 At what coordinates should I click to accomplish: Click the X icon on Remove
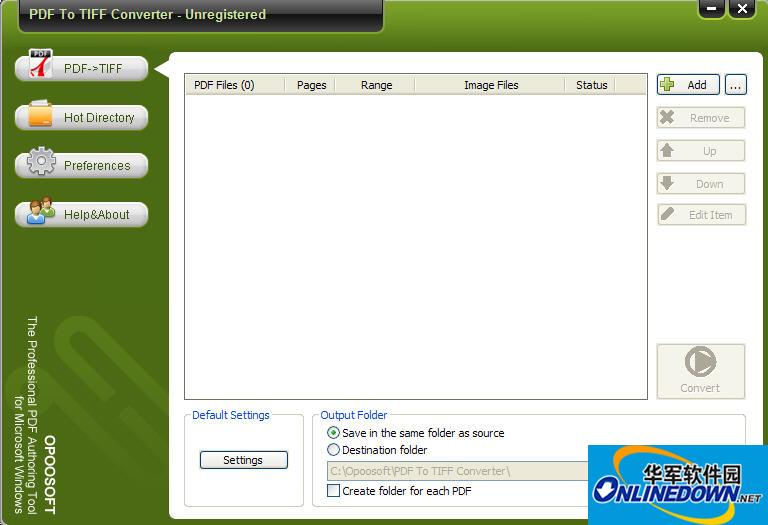click(x=667, y=117)
